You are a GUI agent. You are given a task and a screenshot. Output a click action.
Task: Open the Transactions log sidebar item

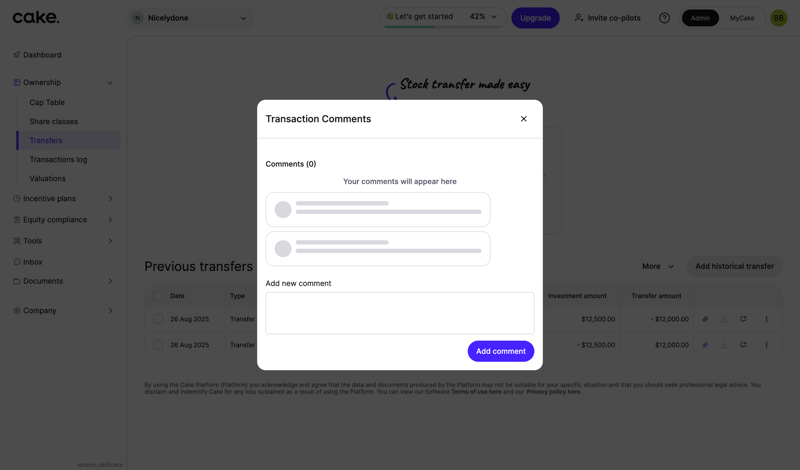(58, 159)
